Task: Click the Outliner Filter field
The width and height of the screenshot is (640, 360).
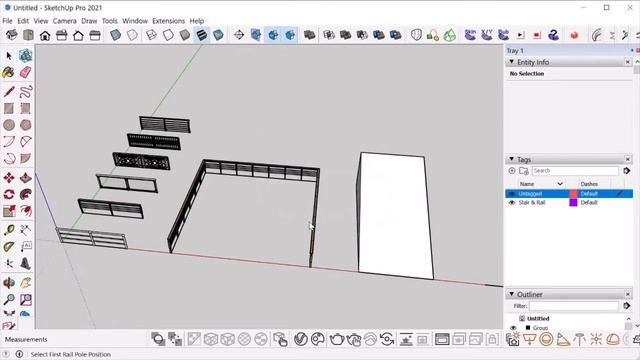Action: coord(573,306)
